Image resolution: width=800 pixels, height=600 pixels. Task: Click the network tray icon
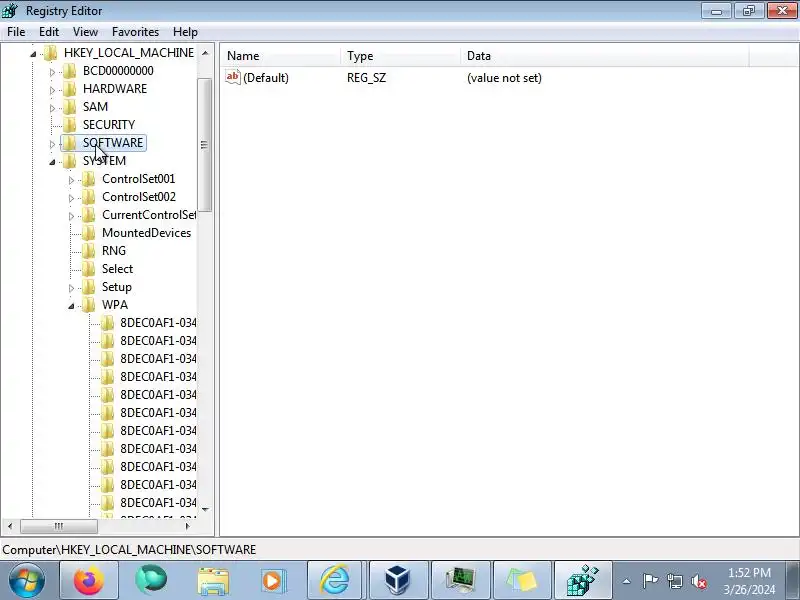click(674, 581)
